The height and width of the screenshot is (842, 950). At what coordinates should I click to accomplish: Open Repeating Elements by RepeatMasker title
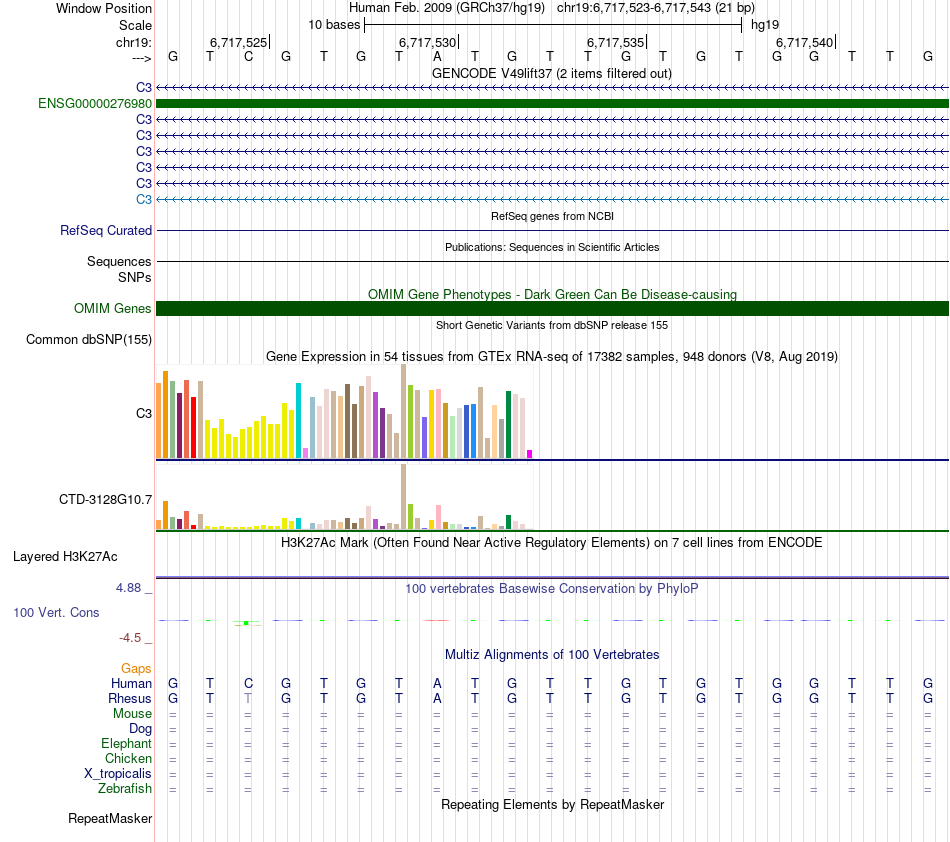click(552, 804)
